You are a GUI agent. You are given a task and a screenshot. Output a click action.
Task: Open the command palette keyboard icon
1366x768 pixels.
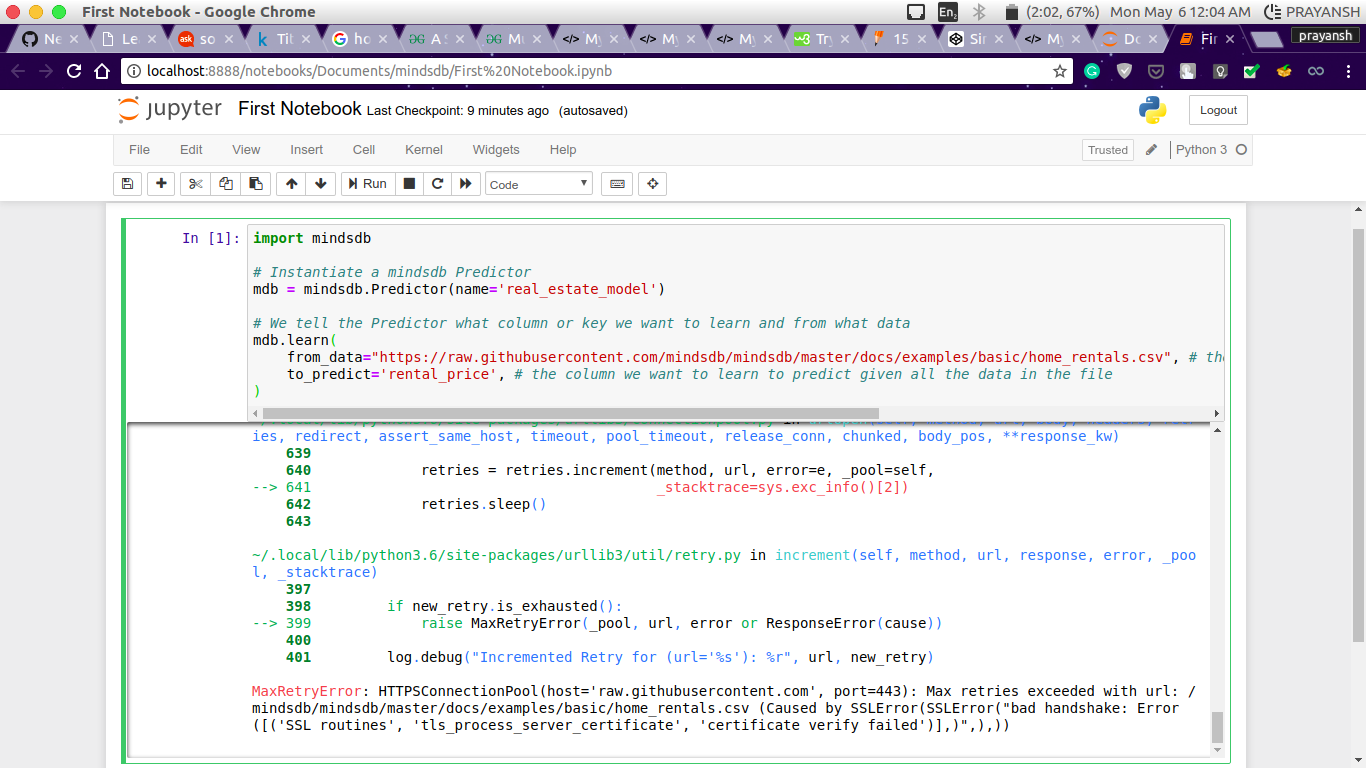(x=617, y=184)
